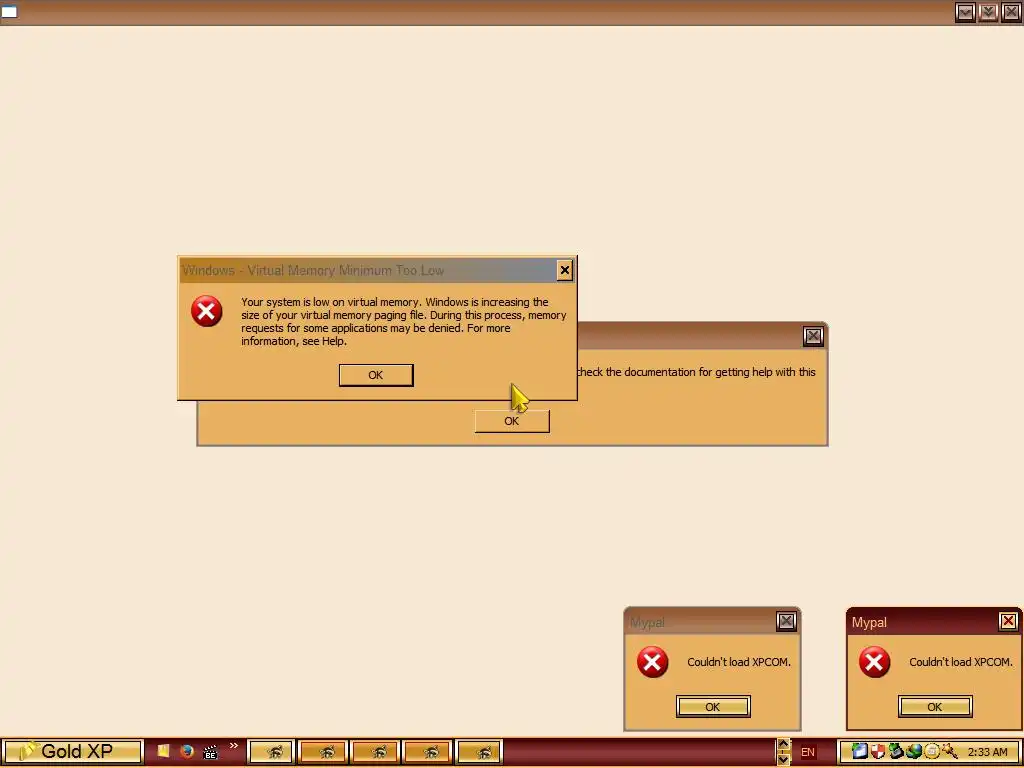Screen dimensions: 1024x768
Task: Launch the BE clapperboard quick launch icon
Action: [210, 752]
